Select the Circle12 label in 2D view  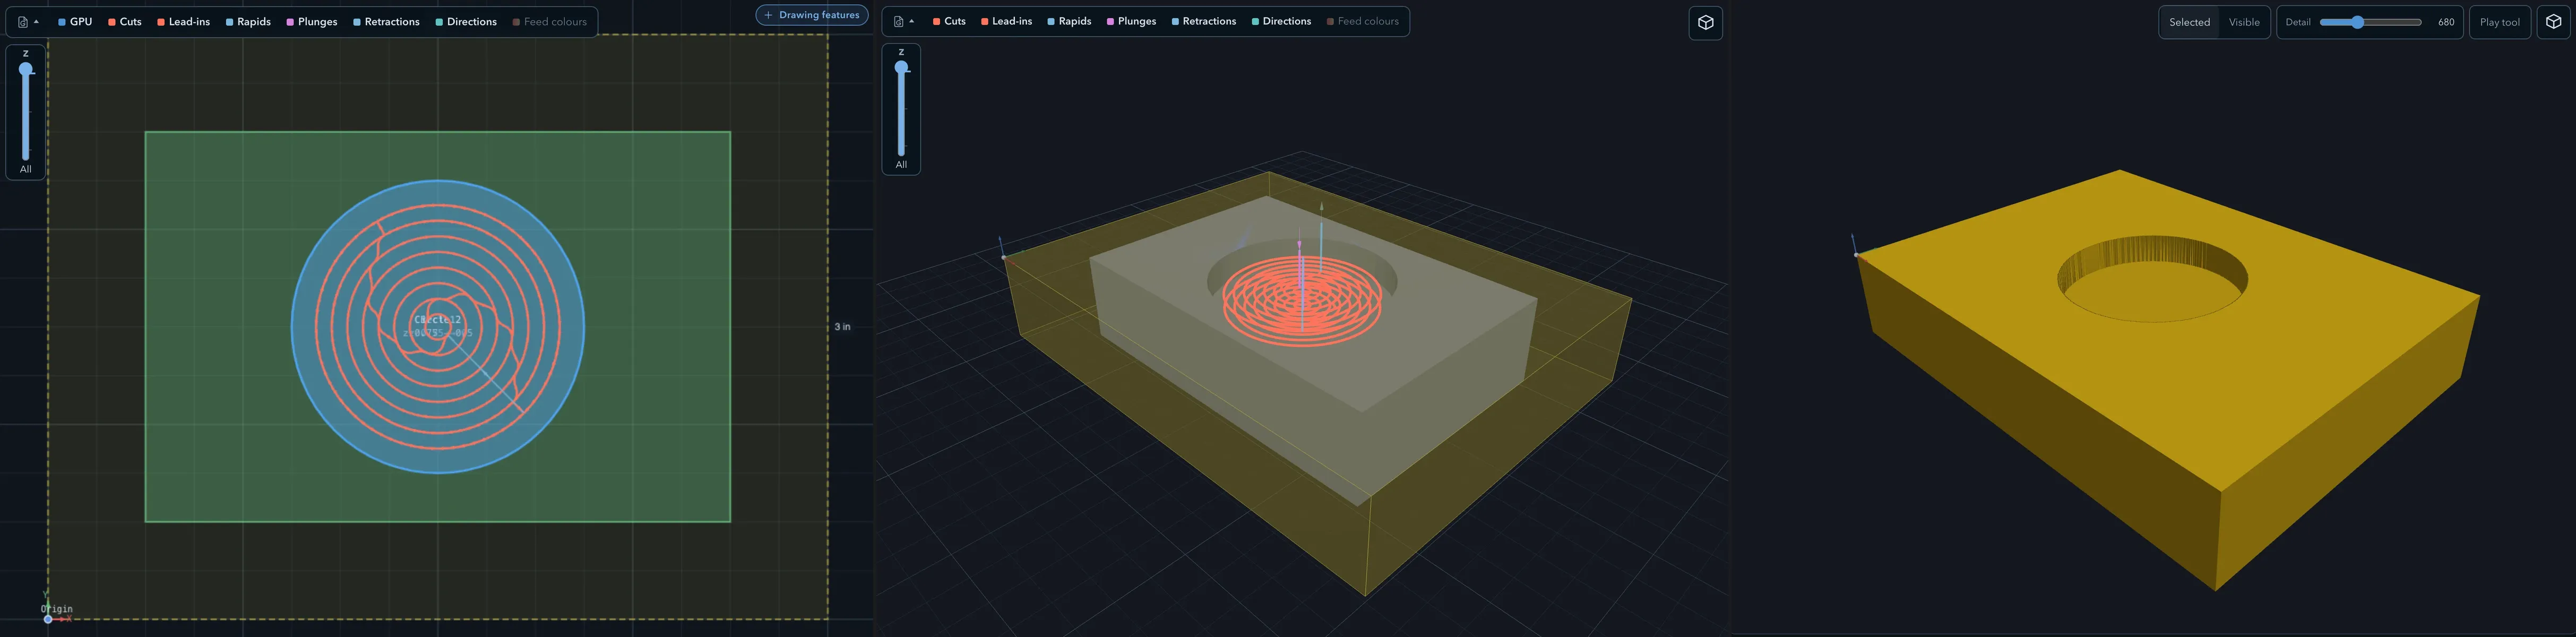coord(438,320)
